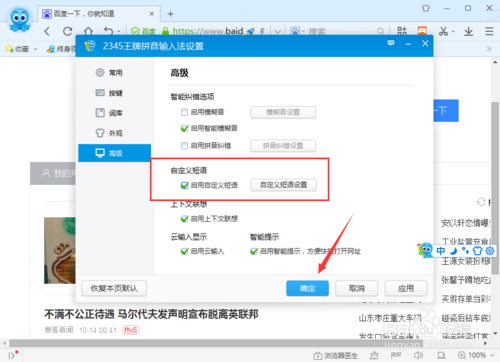Click the scissors screenshot tool icon
Viewport: 500px width, 362px height.
tap(443, 31)
